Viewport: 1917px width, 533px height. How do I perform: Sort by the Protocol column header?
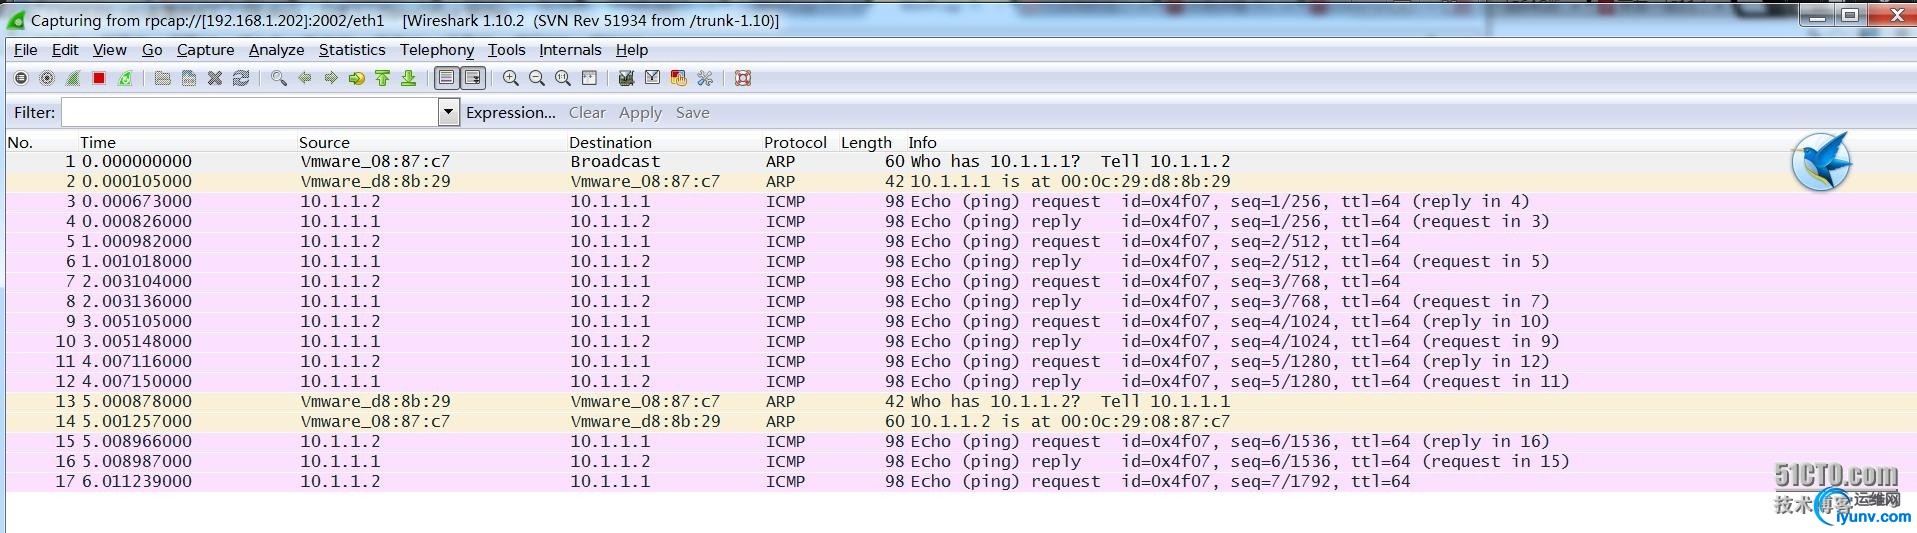(795, 142)
